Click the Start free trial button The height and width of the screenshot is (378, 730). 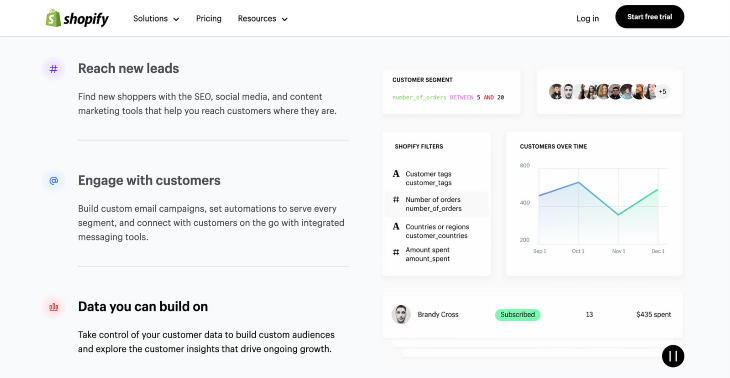[649, 17]
